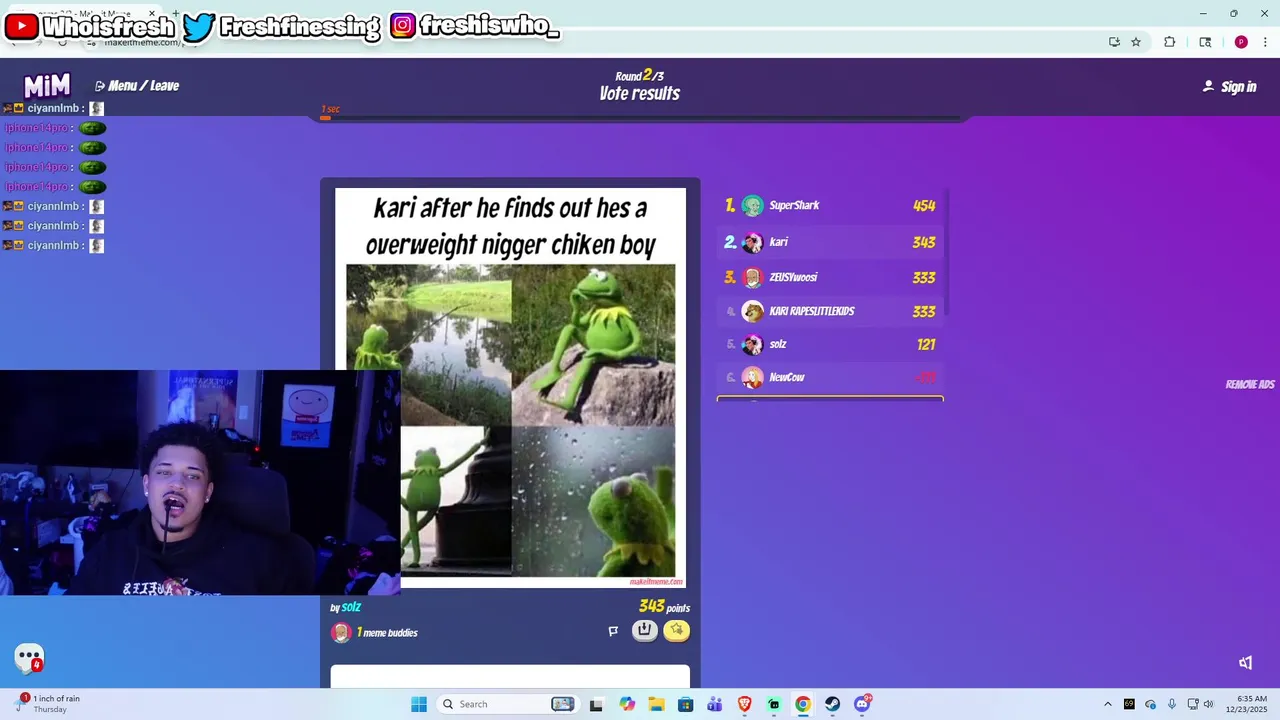
Task: Click the meme buddies avatar
Action: (341, 632)
